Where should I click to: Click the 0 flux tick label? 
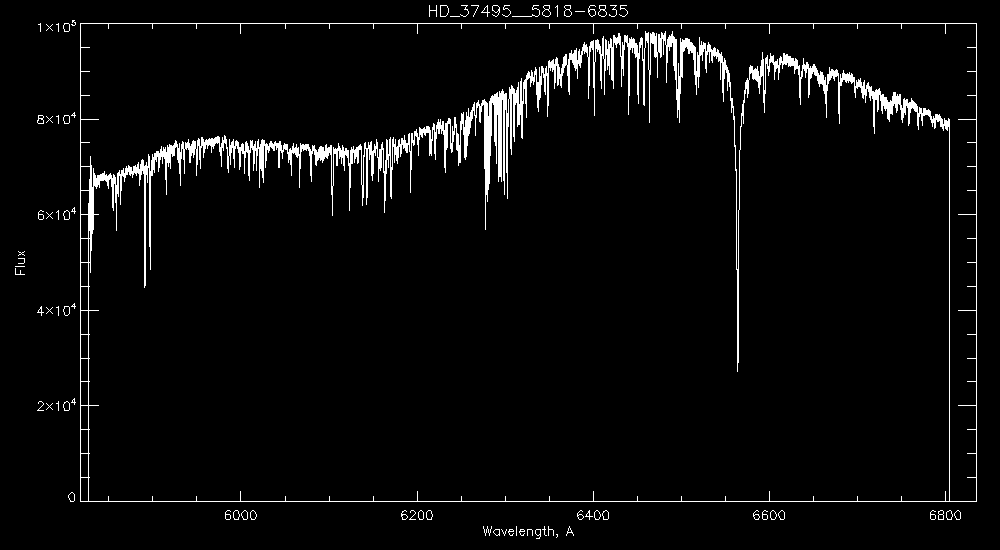click(x=72, y=497)
